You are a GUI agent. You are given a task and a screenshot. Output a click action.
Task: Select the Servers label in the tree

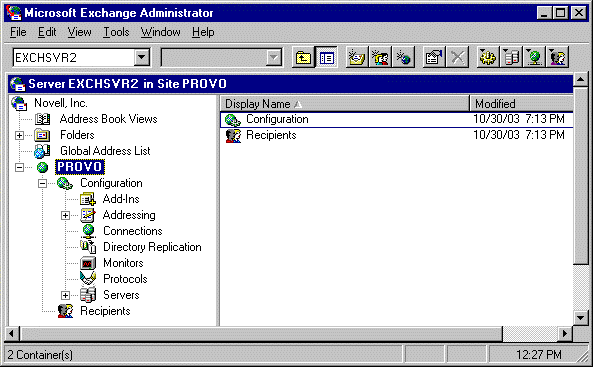pyautogui.click(x=121, y=295)
